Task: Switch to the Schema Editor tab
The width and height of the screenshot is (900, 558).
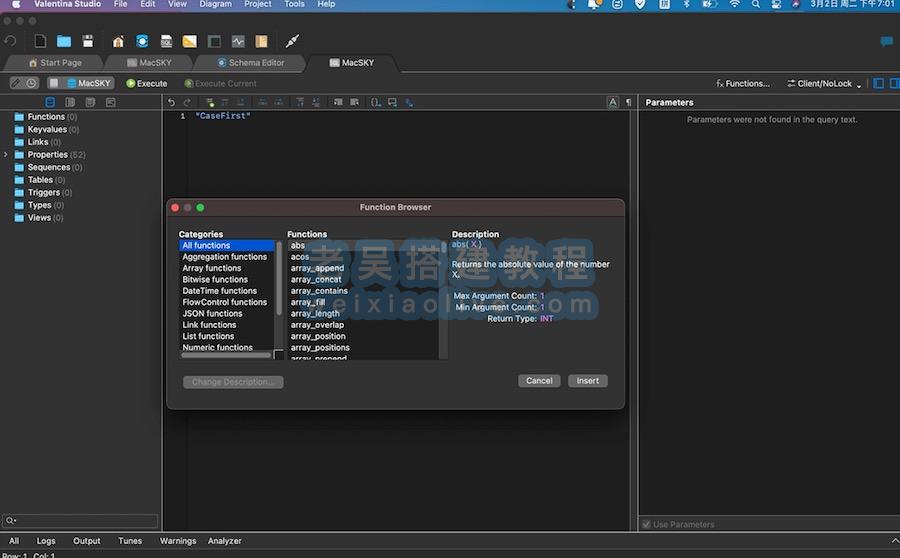Action: [x=250, y=63]
